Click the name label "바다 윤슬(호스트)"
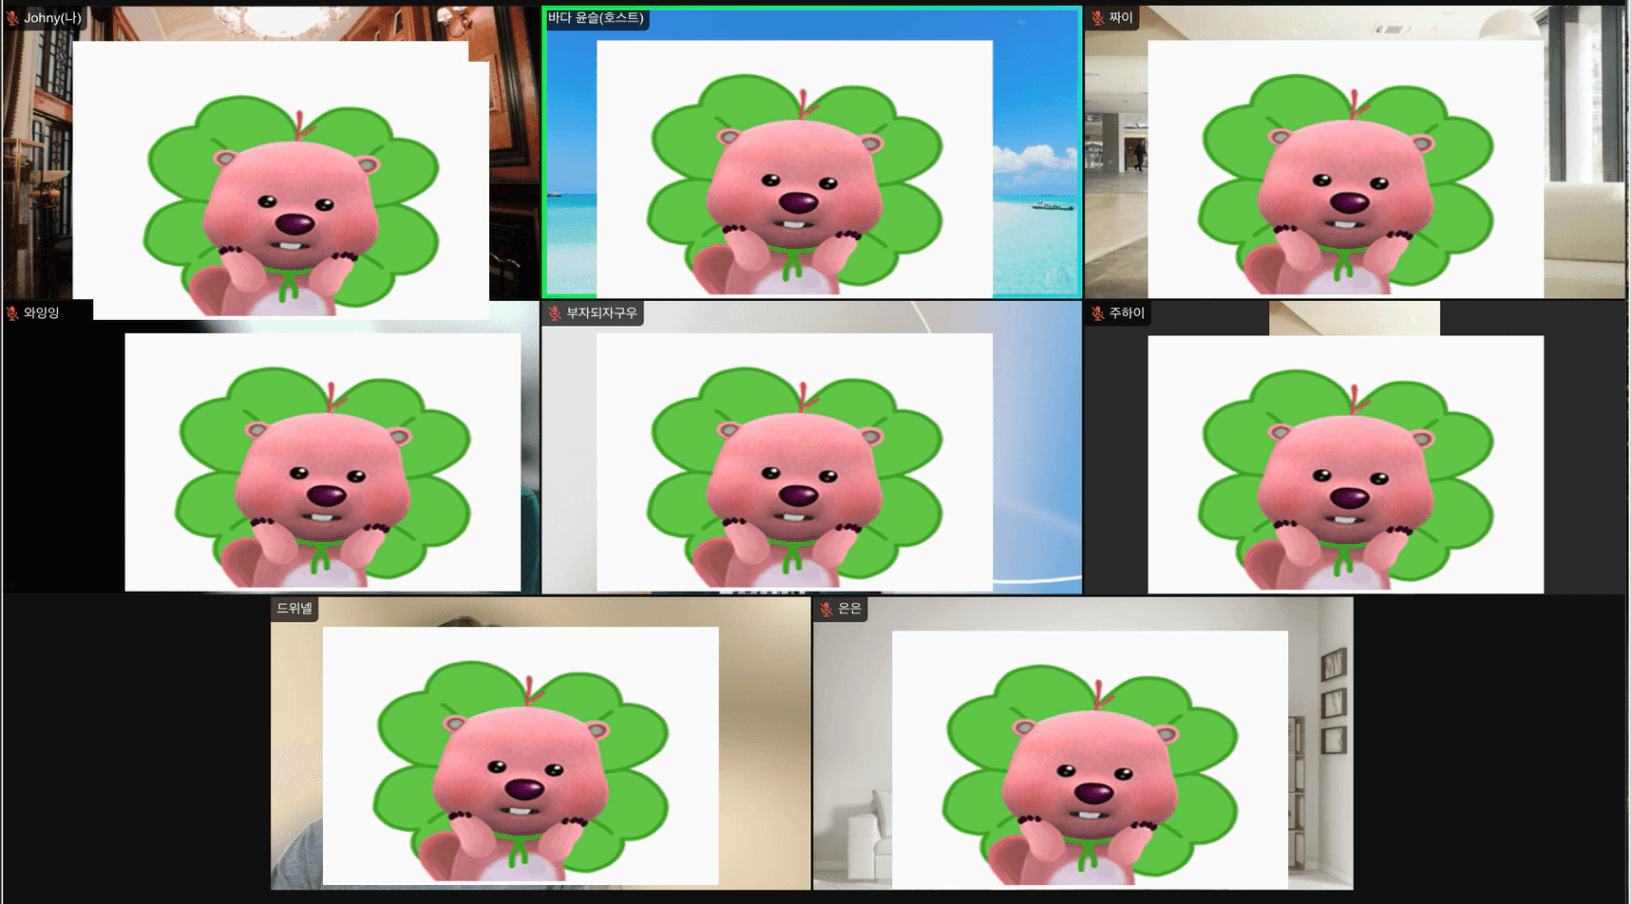Image resolution: width=1631 pixels, height=904 pixels. click(x=596, y=18)
